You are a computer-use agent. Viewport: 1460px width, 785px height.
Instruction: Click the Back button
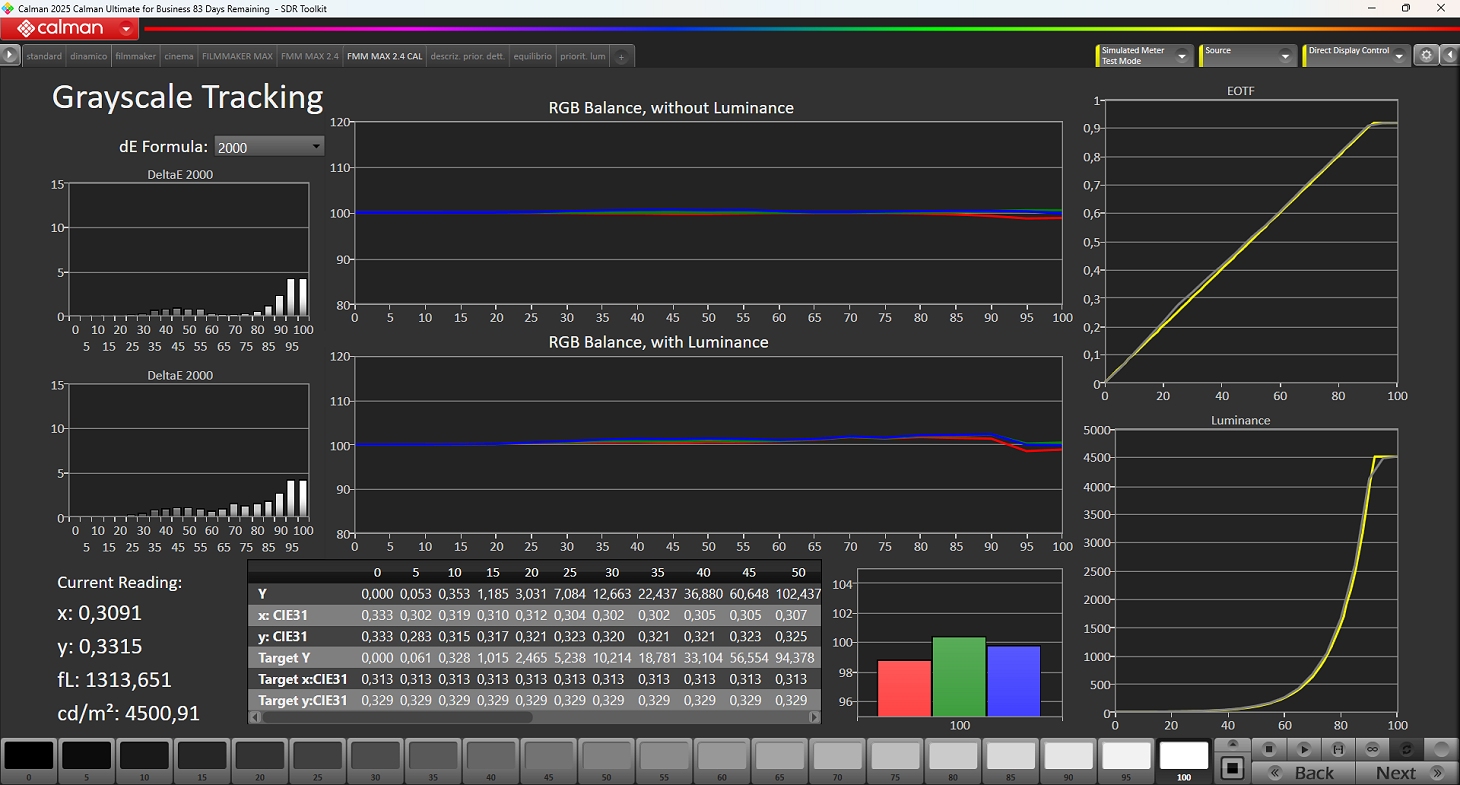(1310, 773)
